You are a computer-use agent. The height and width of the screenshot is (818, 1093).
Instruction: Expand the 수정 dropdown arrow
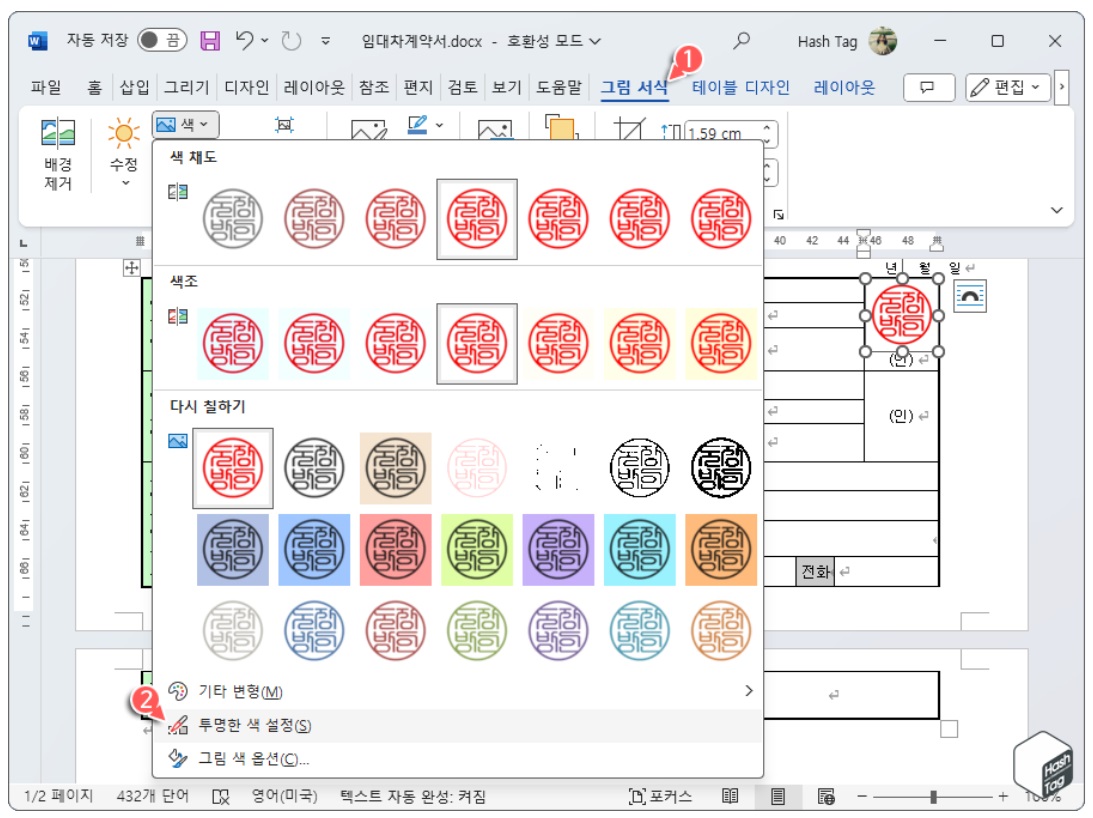(125, 183)
